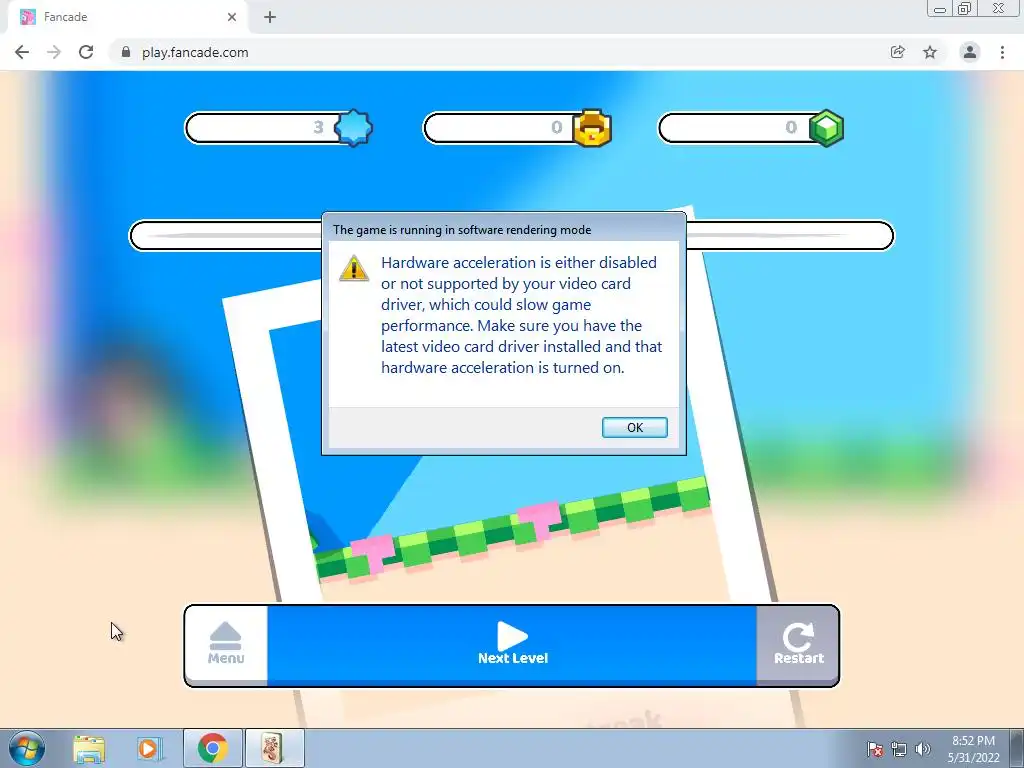Open the Chrome profile menu
This screenshot has width=1024, height=768.
tap(970, 52)
